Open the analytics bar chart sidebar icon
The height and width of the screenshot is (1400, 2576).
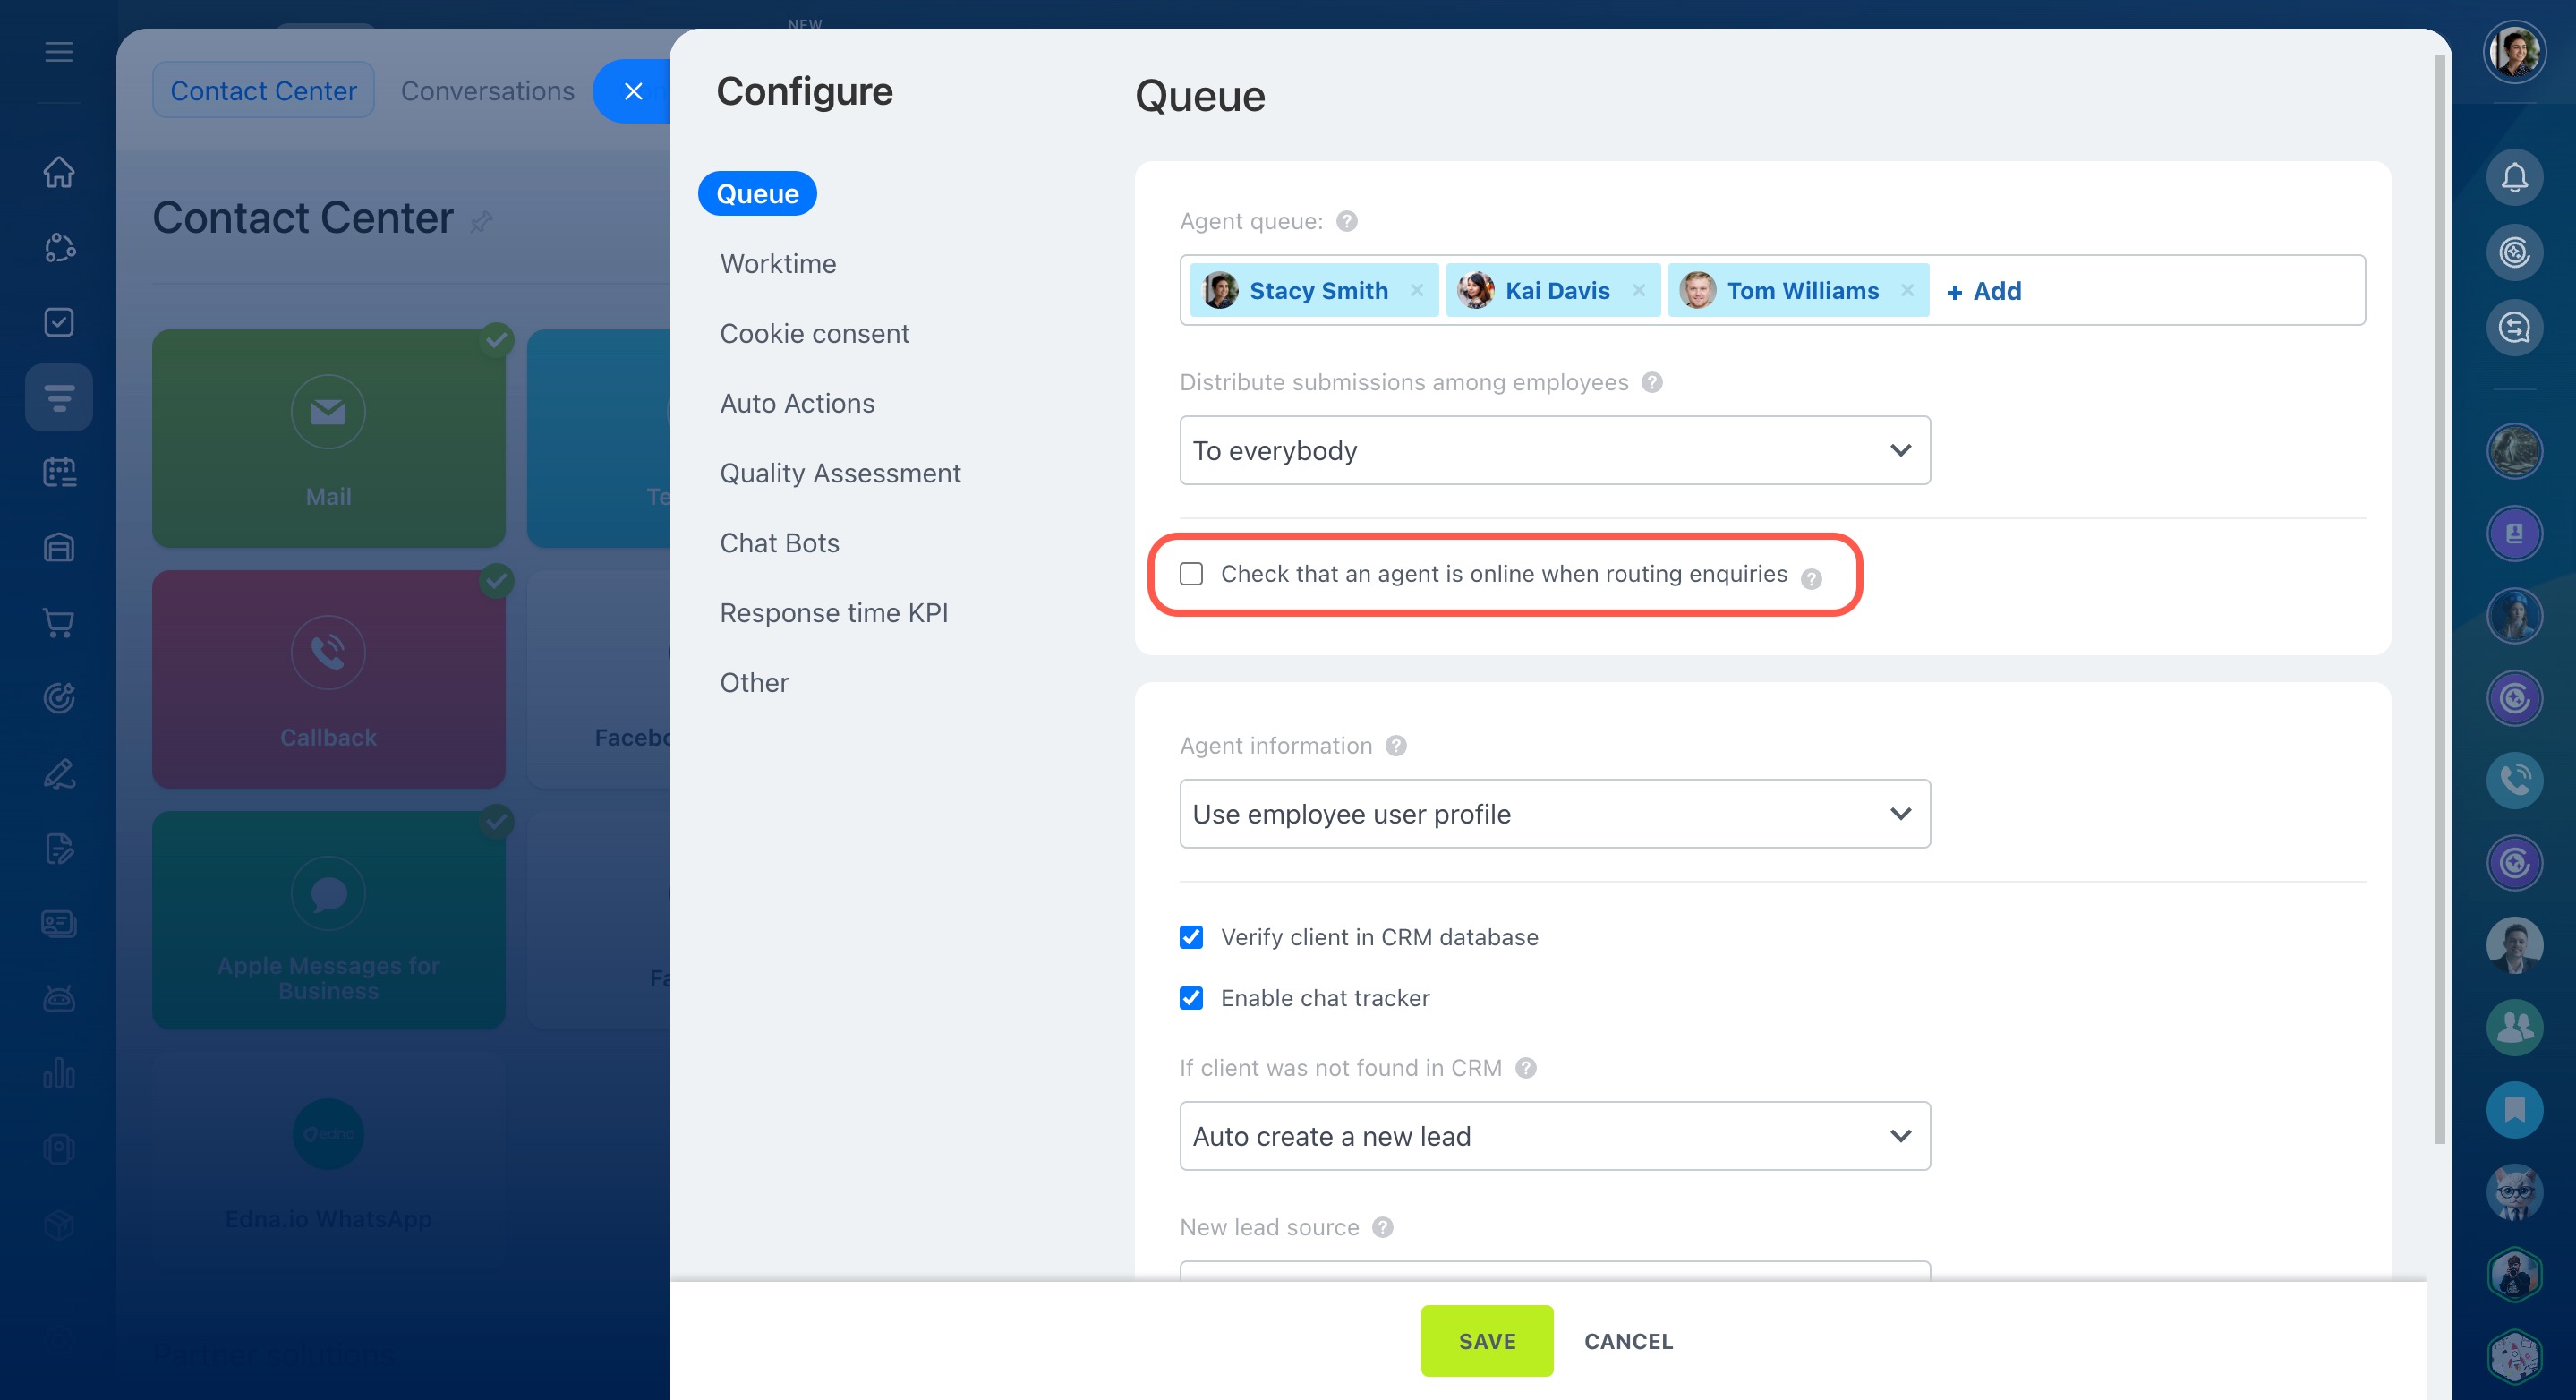pyautogui.click(x=59, y=1074)
